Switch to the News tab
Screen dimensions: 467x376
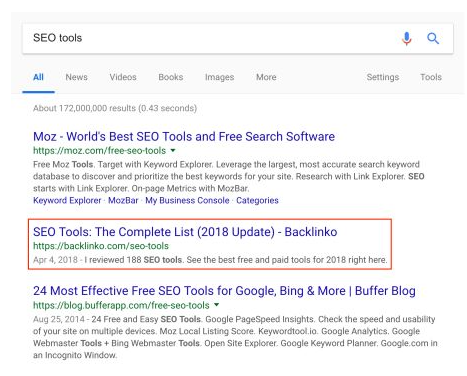pyautogui.click(x=76, y=77)
